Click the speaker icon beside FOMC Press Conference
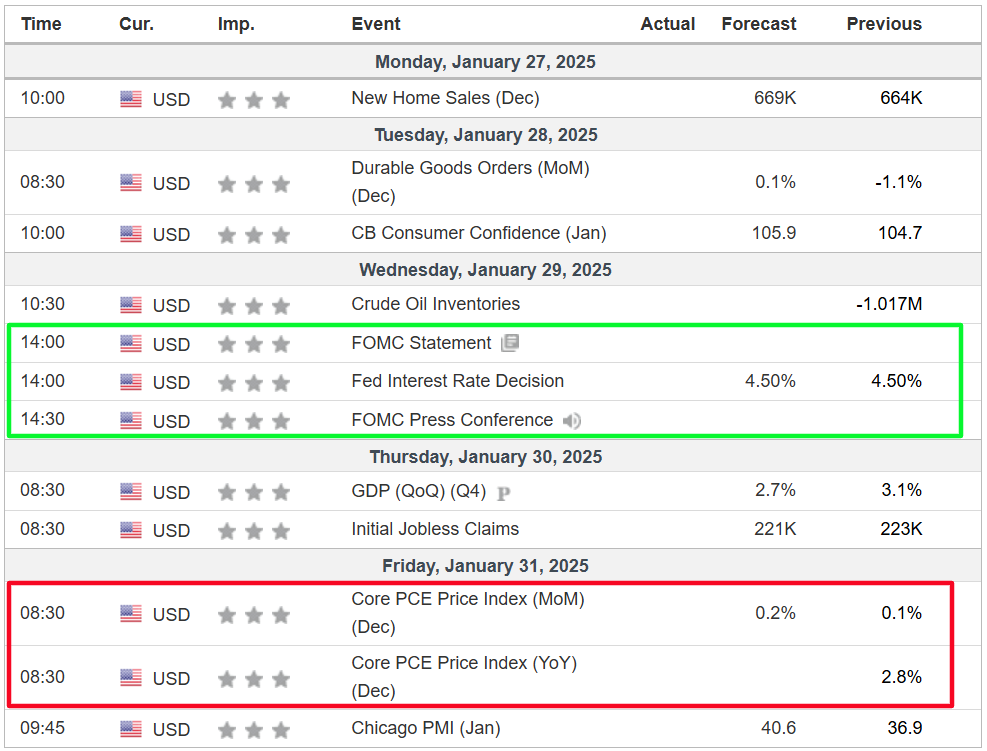 [x=572, y=421]
